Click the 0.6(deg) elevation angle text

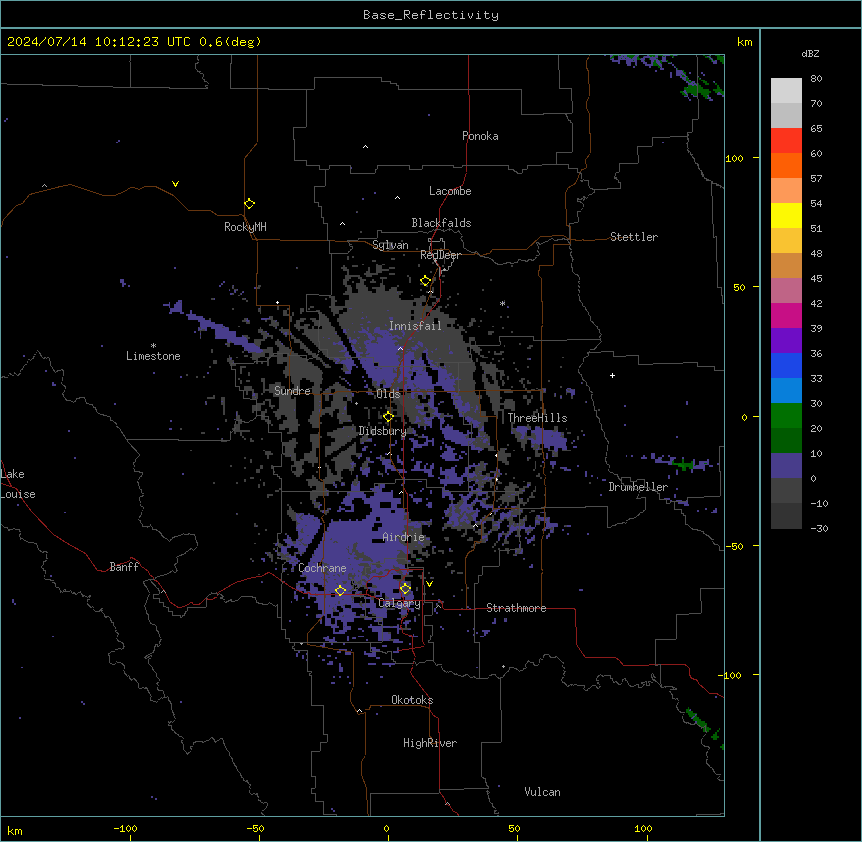coord(230,42)
